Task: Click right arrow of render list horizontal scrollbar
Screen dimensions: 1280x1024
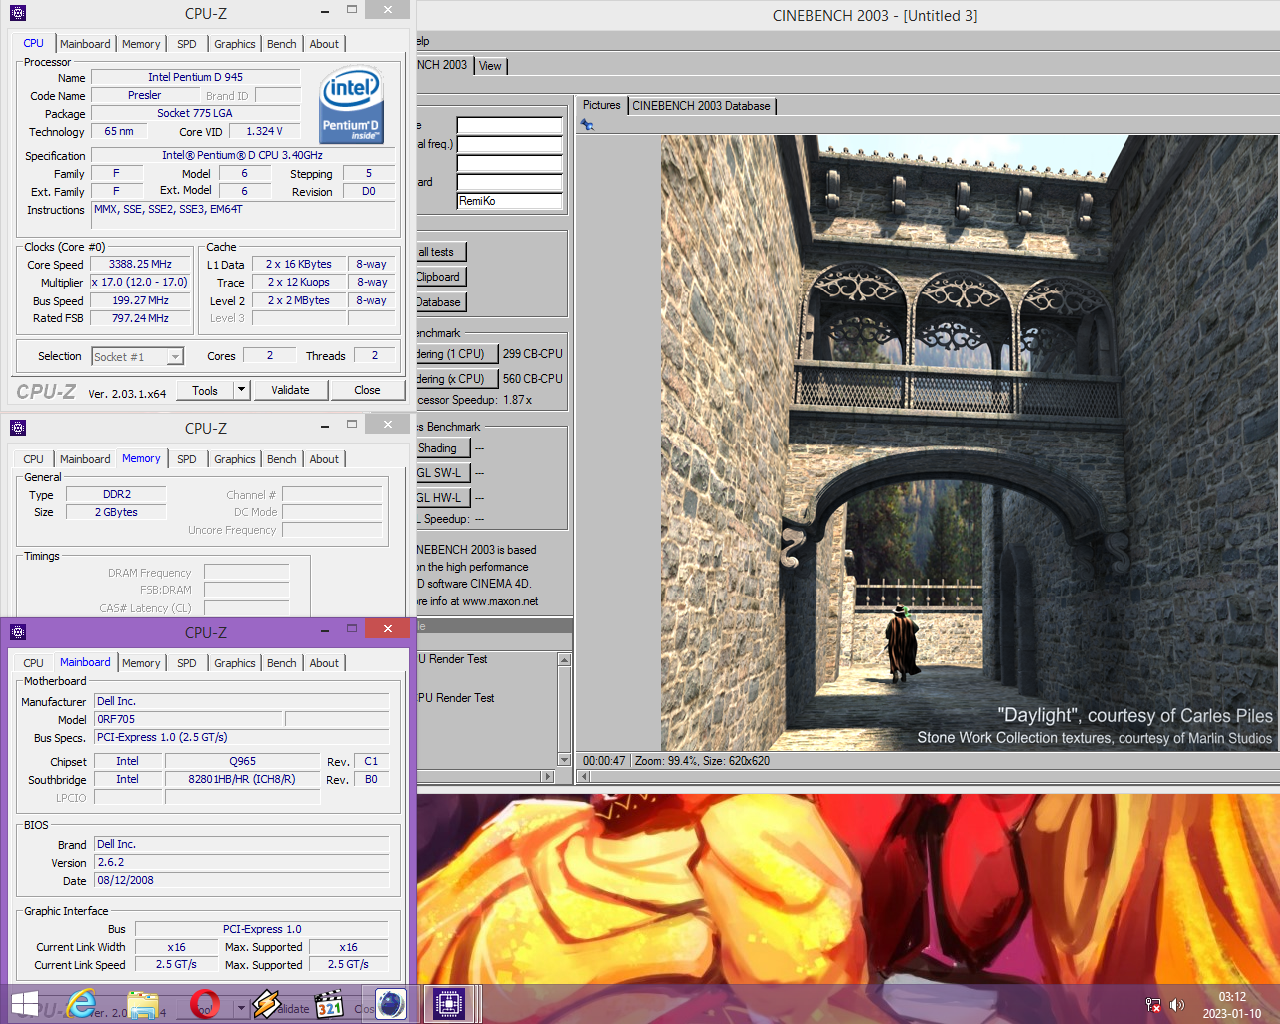Action: 547,777
